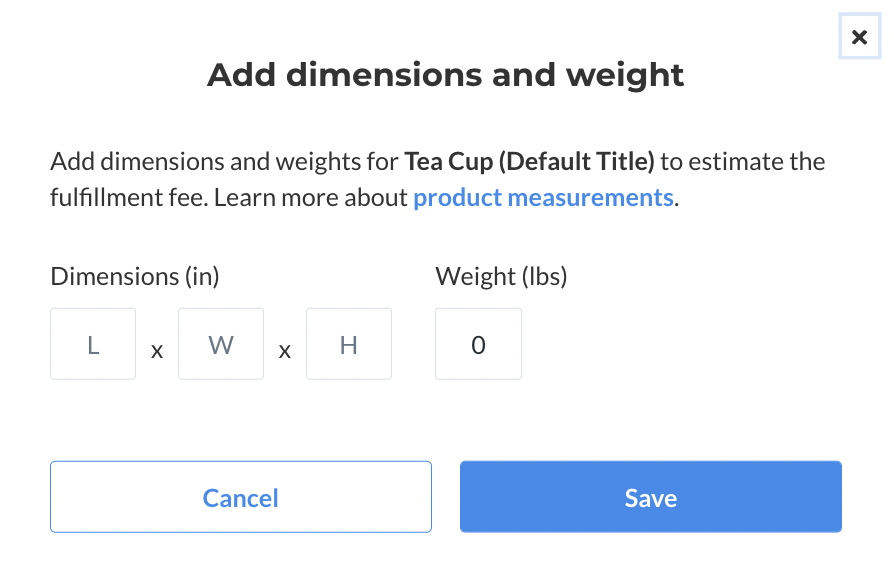This screenshot has height=584, width=894.
Task: Cancel adding dimensions and weight
Action: pyautogui.click(x=241, y=497)
